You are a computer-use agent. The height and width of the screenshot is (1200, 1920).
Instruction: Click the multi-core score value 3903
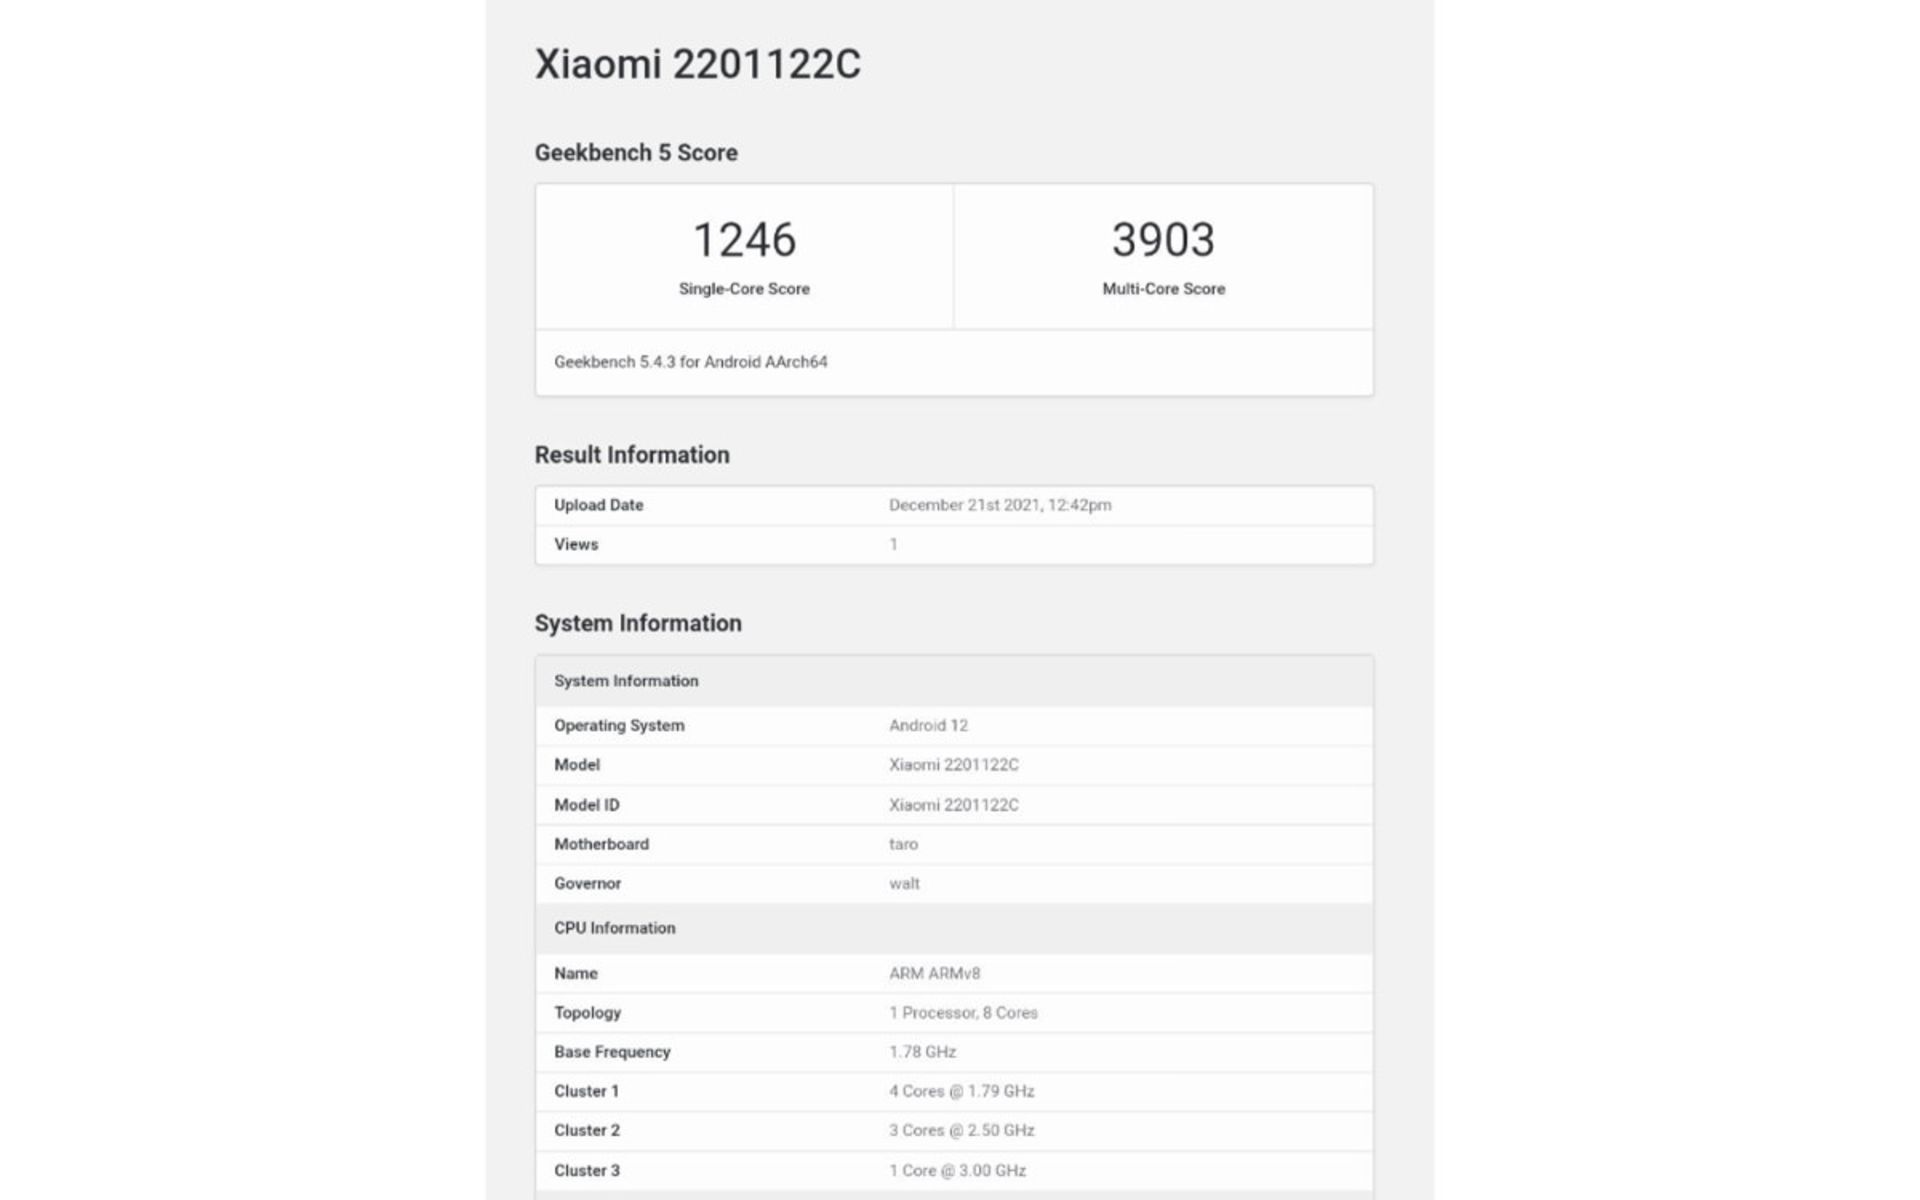coord(1163,240)
